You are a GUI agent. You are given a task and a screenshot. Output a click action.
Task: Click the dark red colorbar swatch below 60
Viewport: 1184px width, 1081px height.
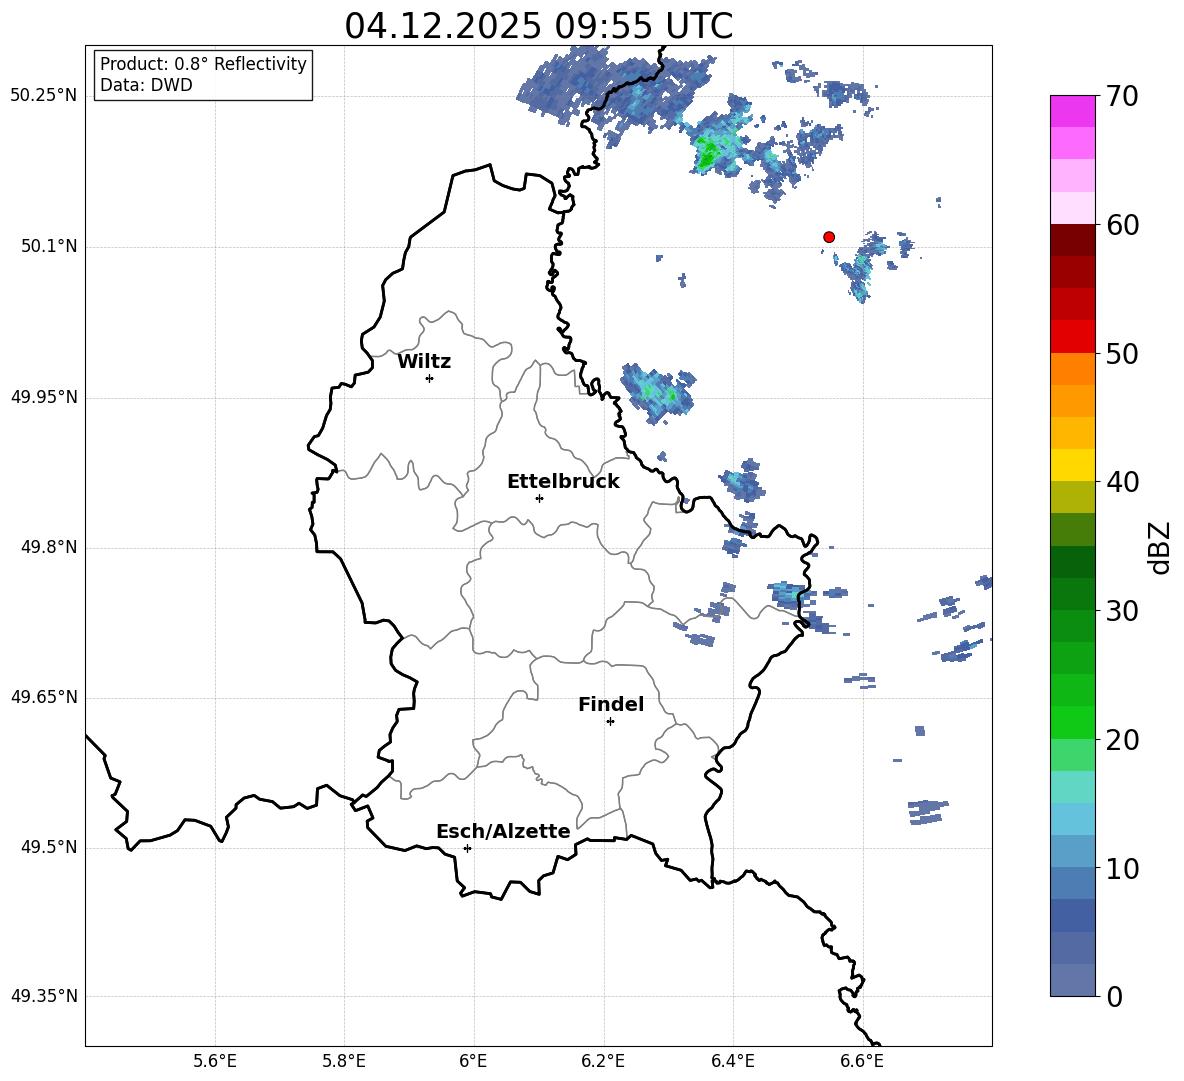1072,240
